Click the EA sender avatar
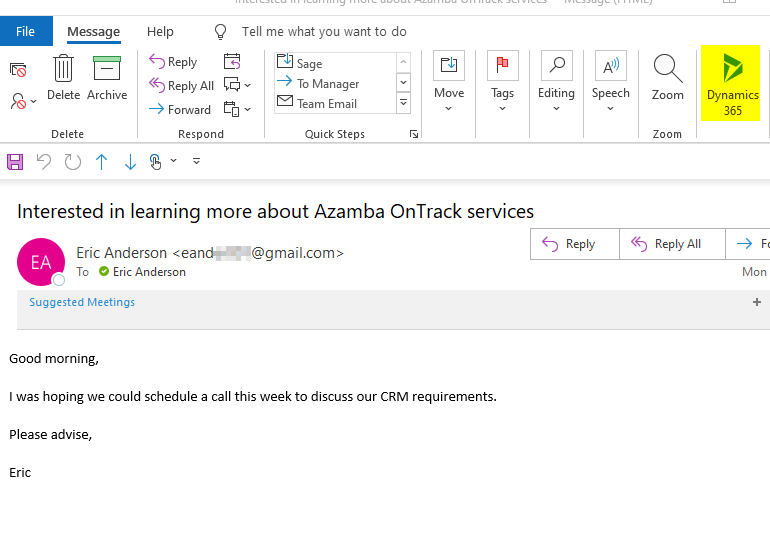Viewport: 770px width, 544px height. click(41, 262)
